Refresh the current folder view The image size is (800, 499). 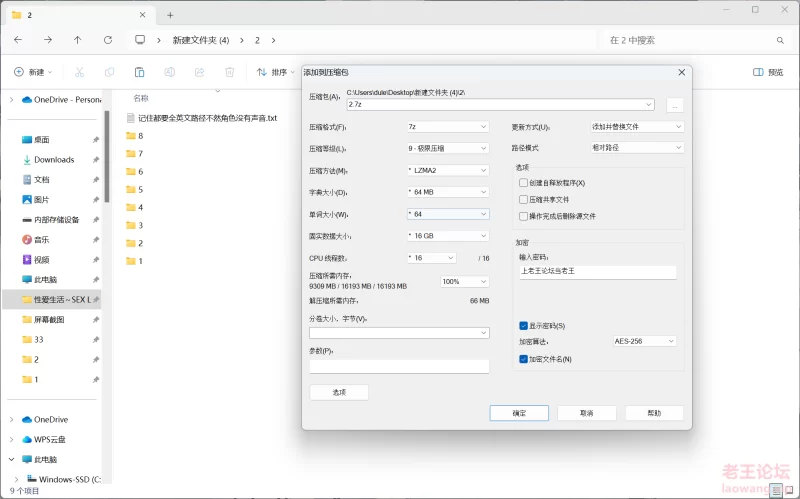(106, 40)
